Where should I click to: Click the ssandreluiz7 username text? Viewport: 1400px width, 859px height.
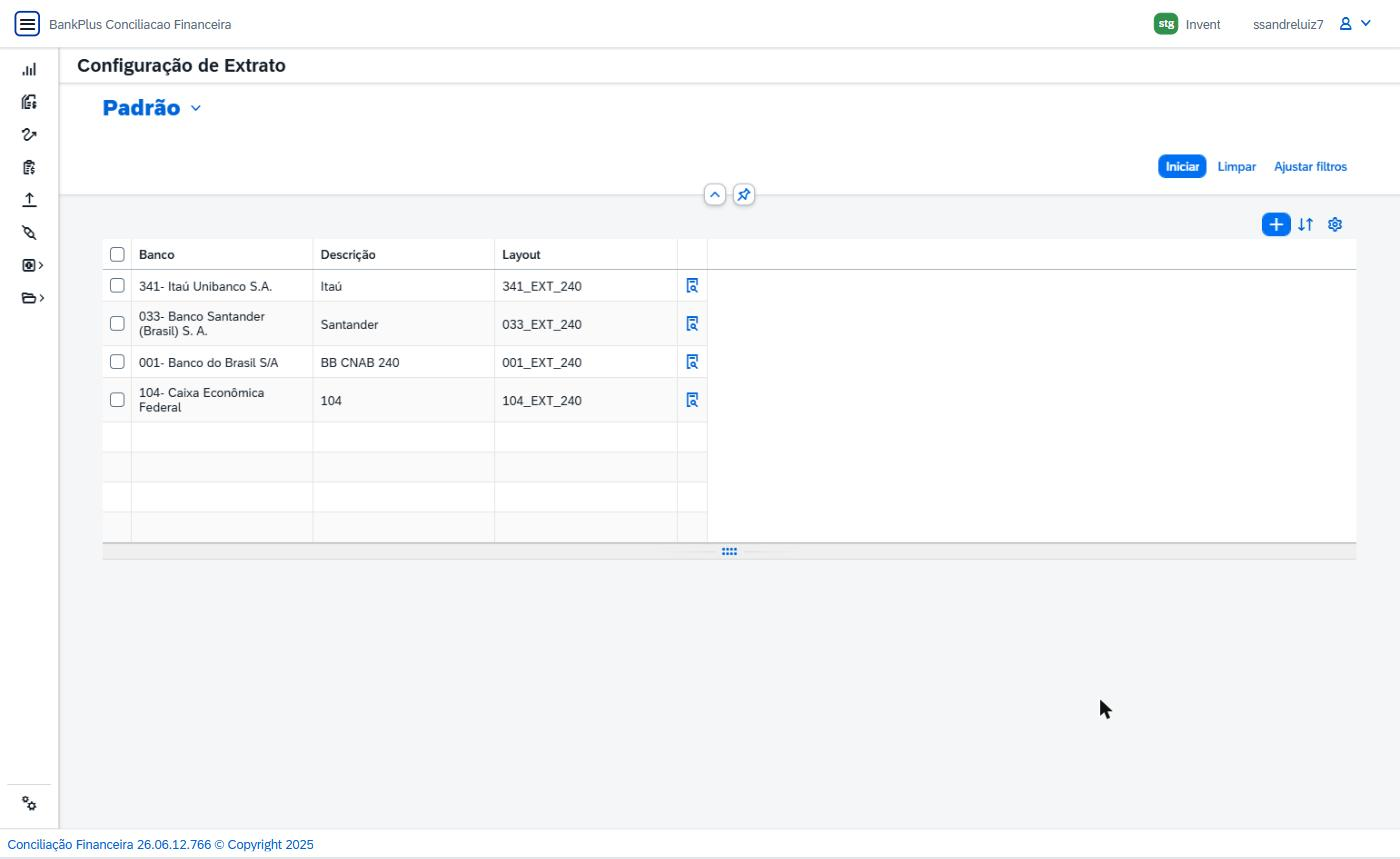[1288, 25]
